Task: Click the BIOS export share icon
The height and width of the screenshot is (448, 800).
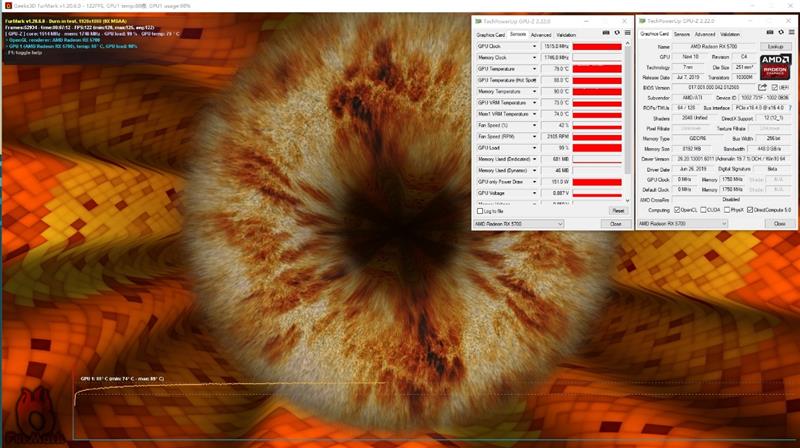Action: pyautogui.click(x=763, y=87)
